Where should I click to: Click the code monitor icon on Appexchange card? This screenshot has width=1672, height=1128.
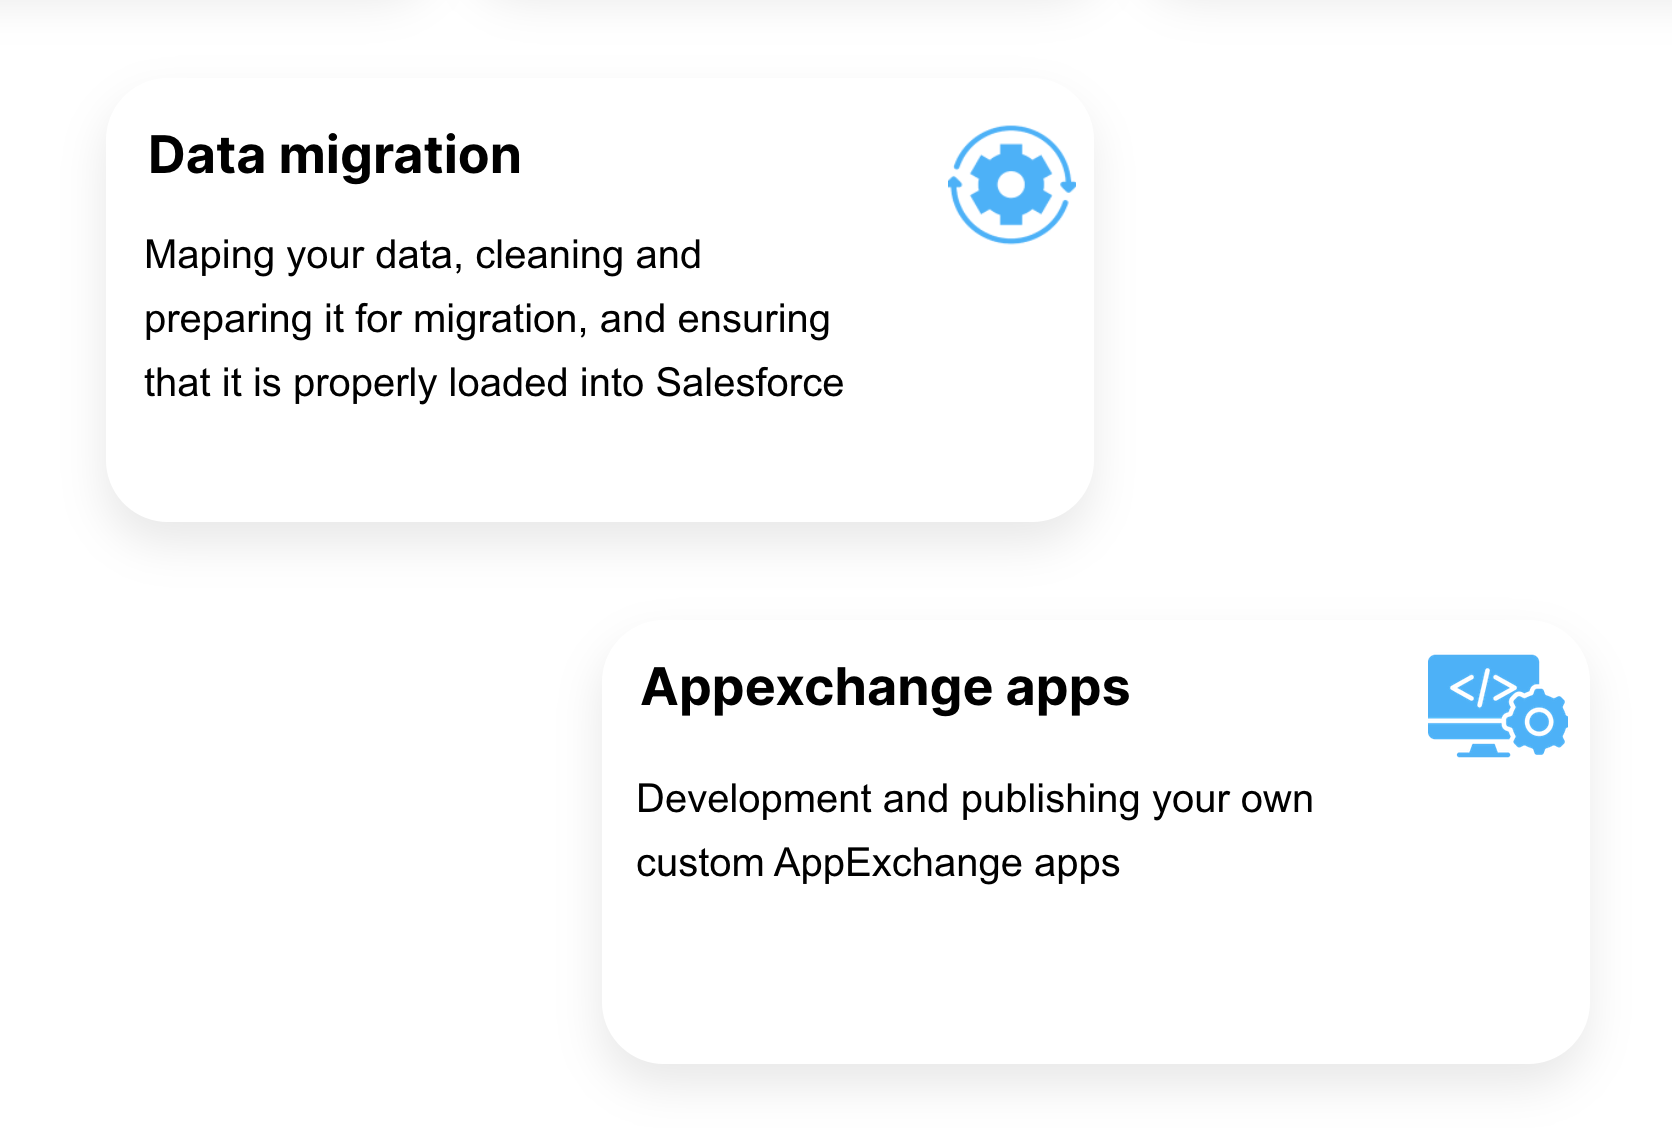(x=1497, y=706)
